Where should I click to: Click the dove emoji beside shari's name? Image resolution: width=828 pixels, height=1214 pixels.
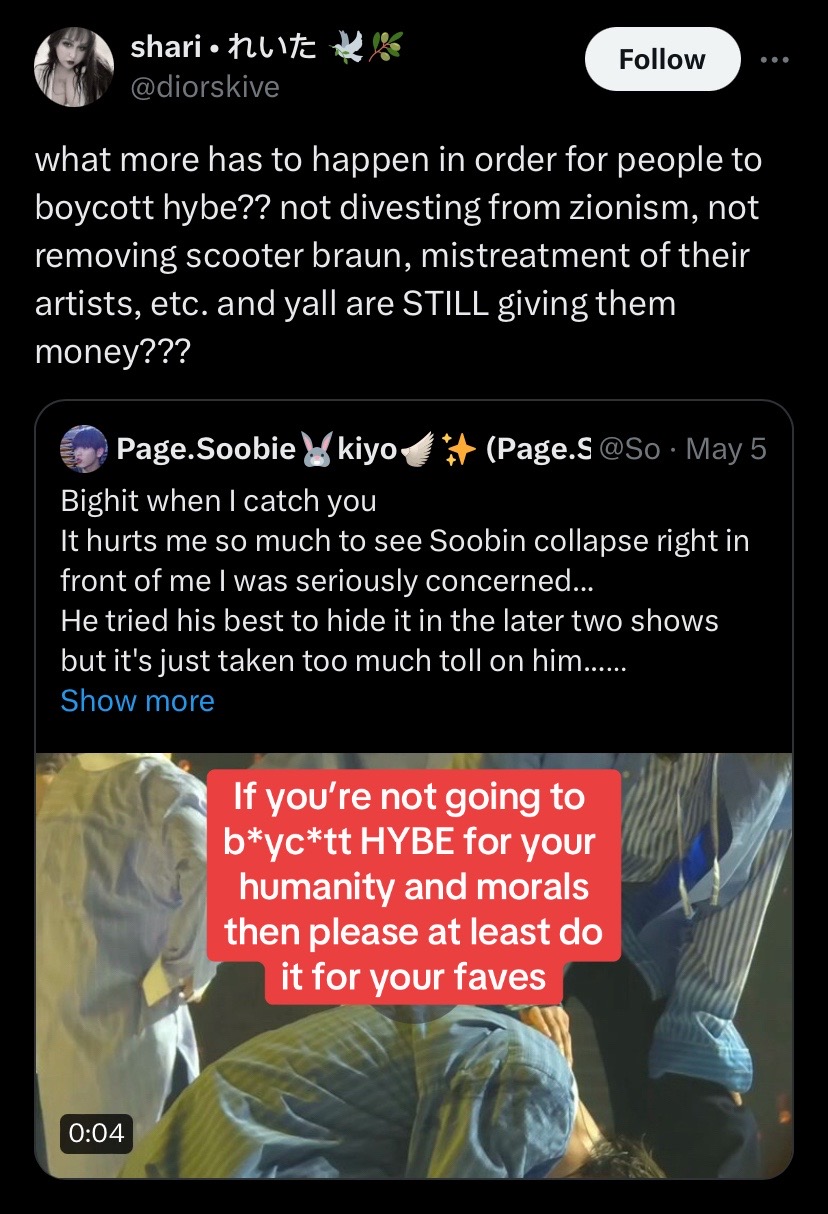[x=350, y=47]
